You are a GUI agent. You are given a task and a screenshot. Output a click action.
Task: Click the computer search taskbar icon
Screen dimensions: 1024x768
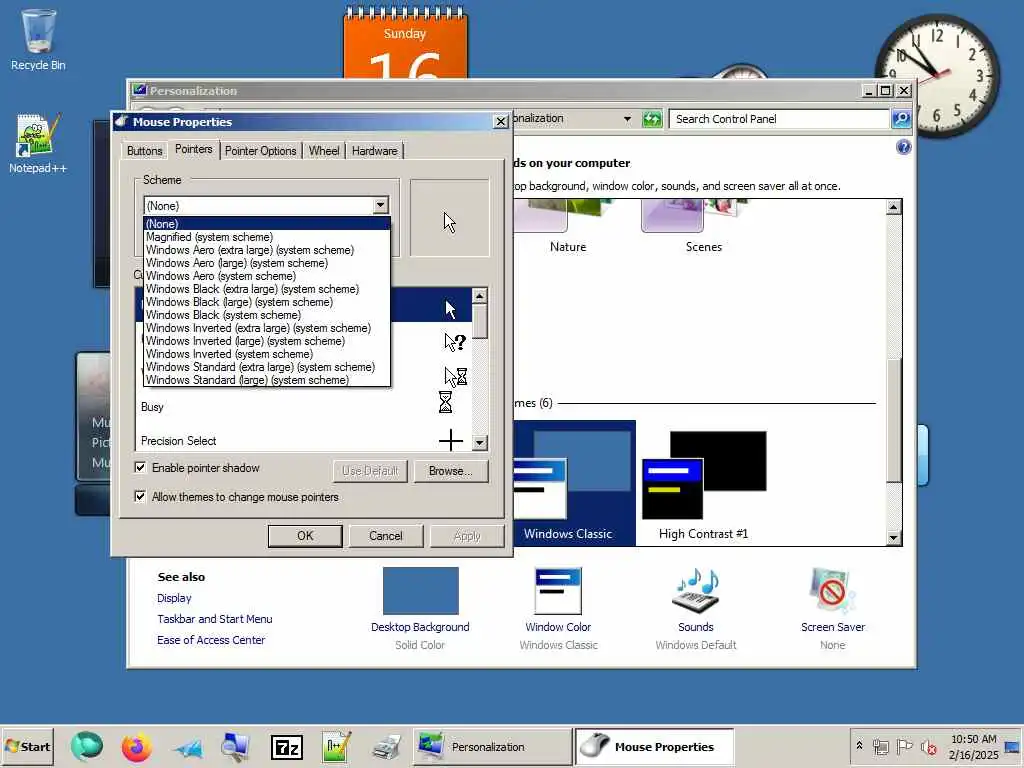pos(235,746)
